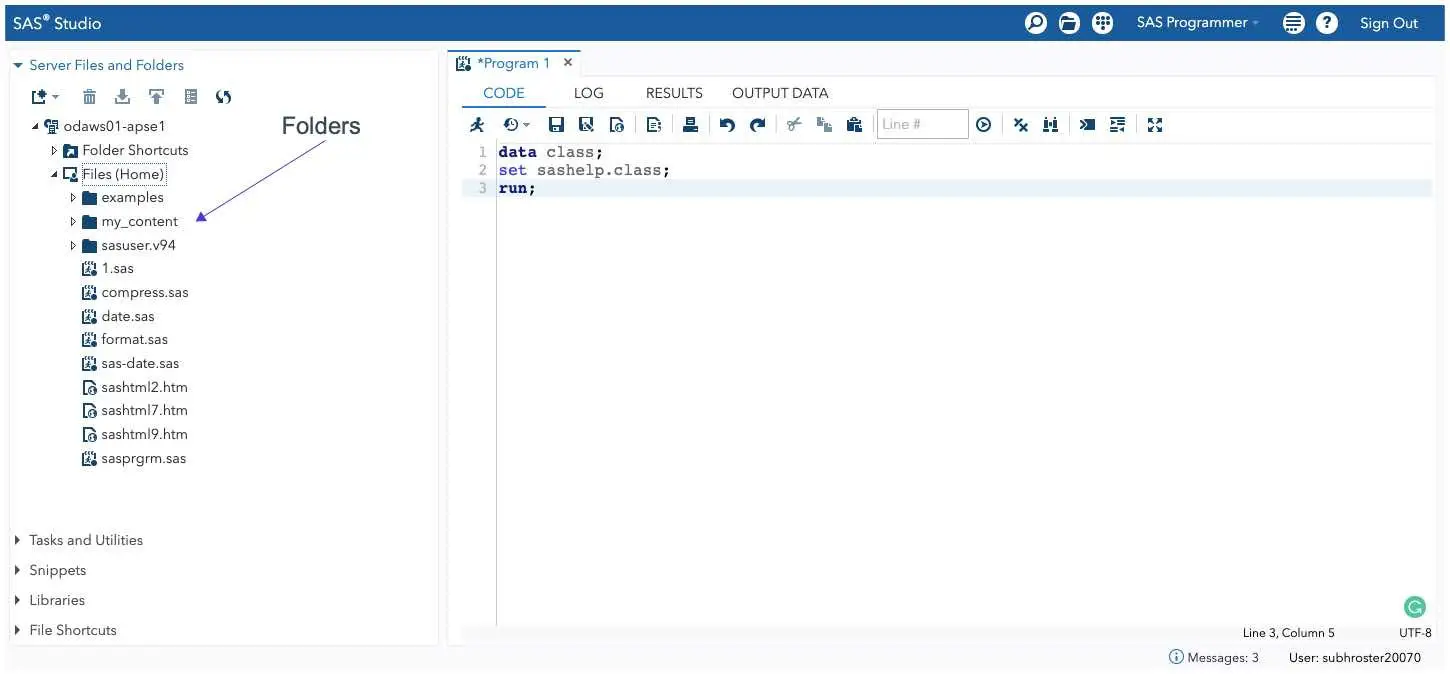Expand the sasuser.v94 folder

click(x=73, y=245)
